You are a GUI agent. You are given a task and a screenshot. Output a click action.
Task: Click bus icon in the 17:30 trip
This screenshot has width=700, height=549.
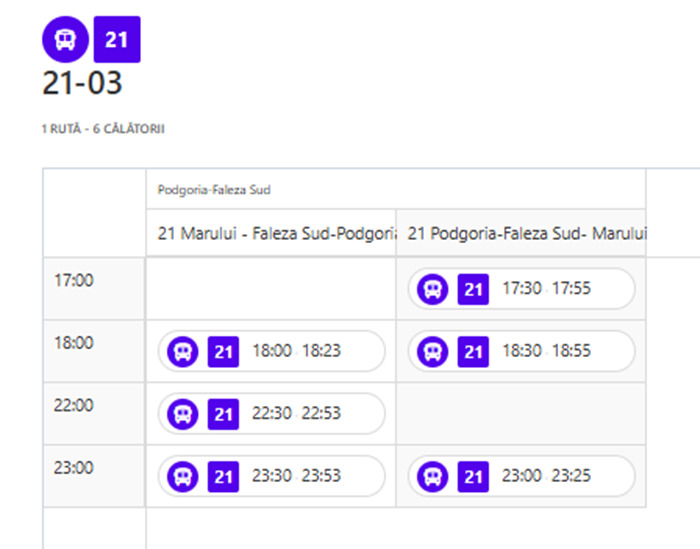point(433,289)
